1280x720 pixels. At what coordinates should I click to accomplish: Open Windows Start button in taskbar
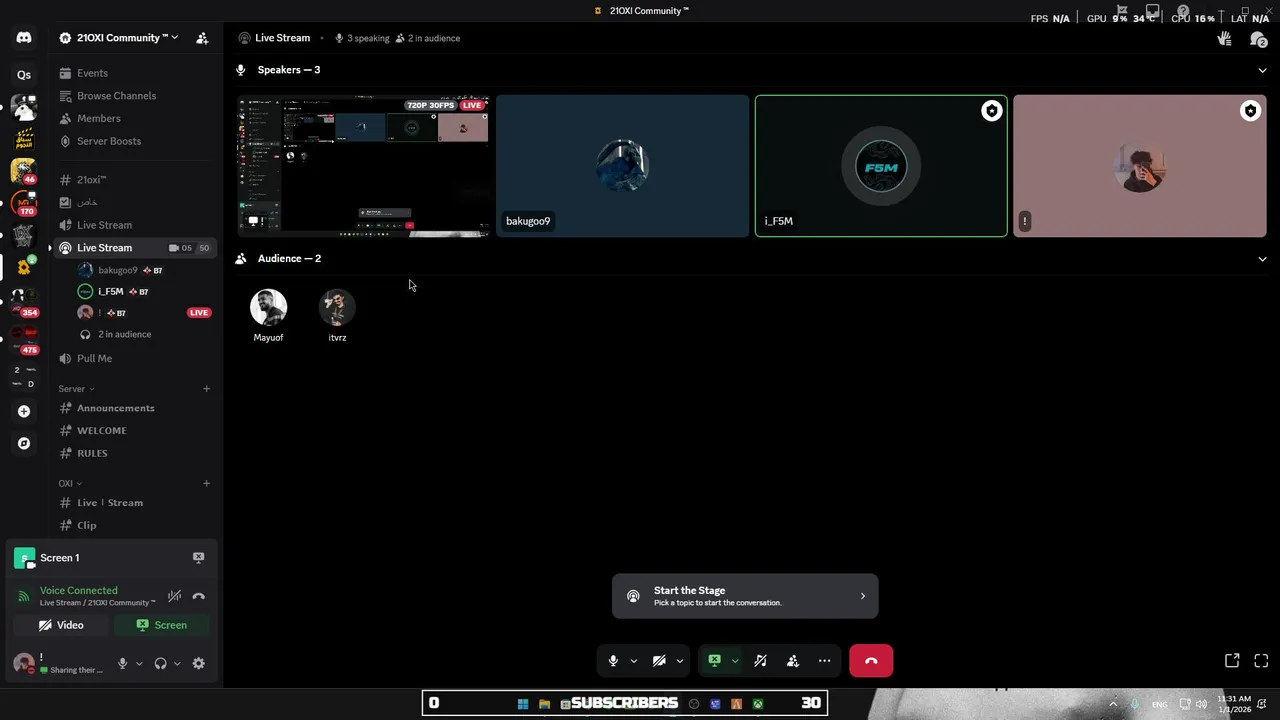click(x=523, y=704)
